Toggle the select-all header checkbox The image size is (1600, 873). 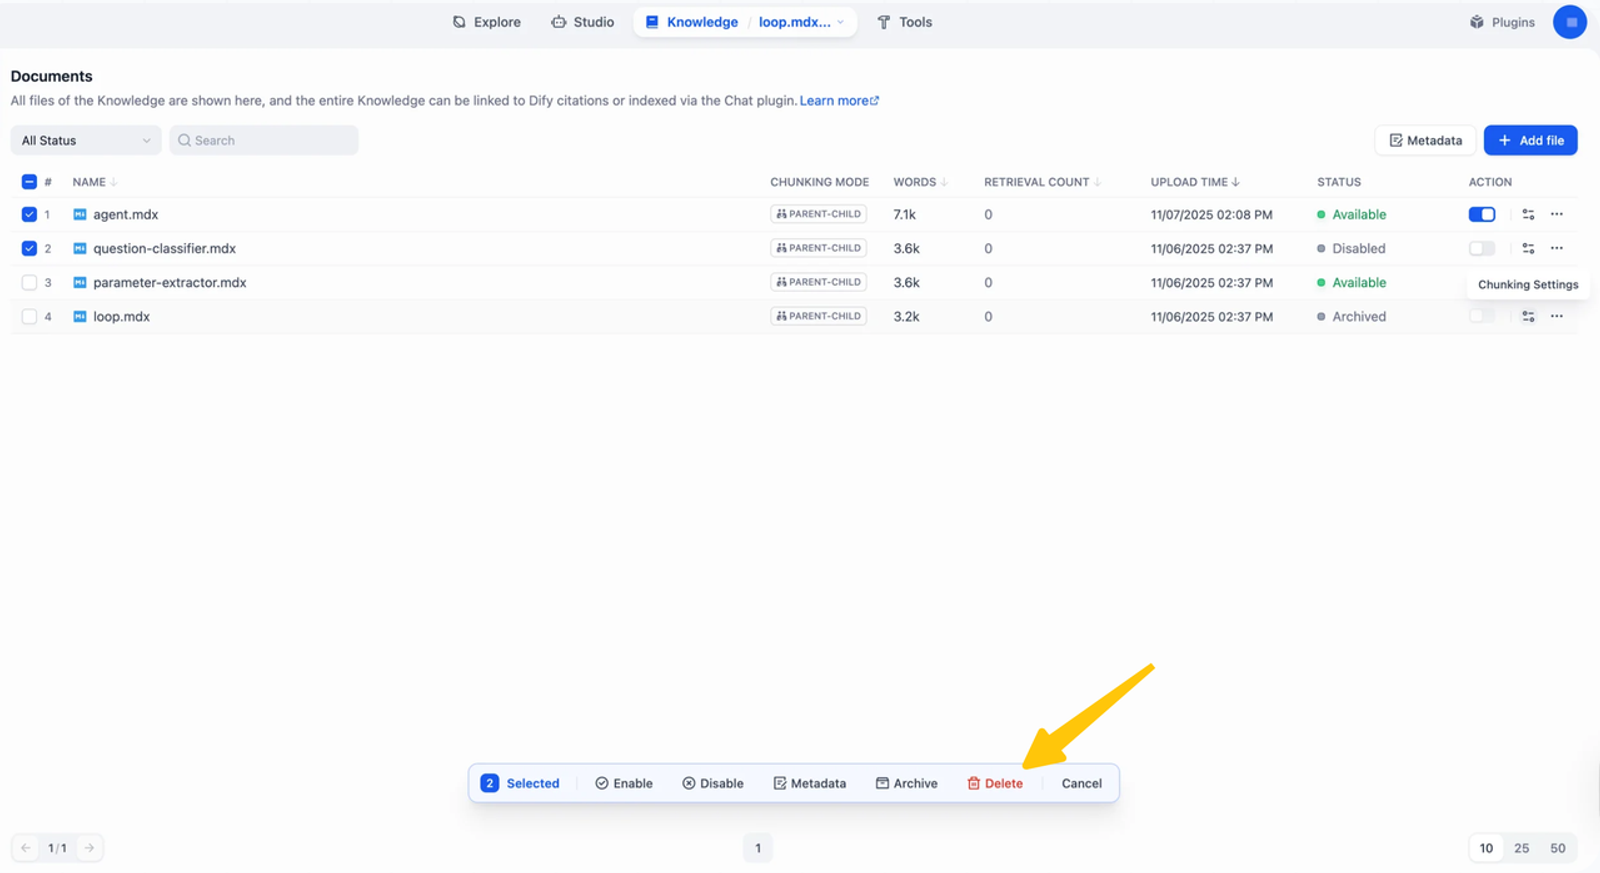tap(29, 182)
